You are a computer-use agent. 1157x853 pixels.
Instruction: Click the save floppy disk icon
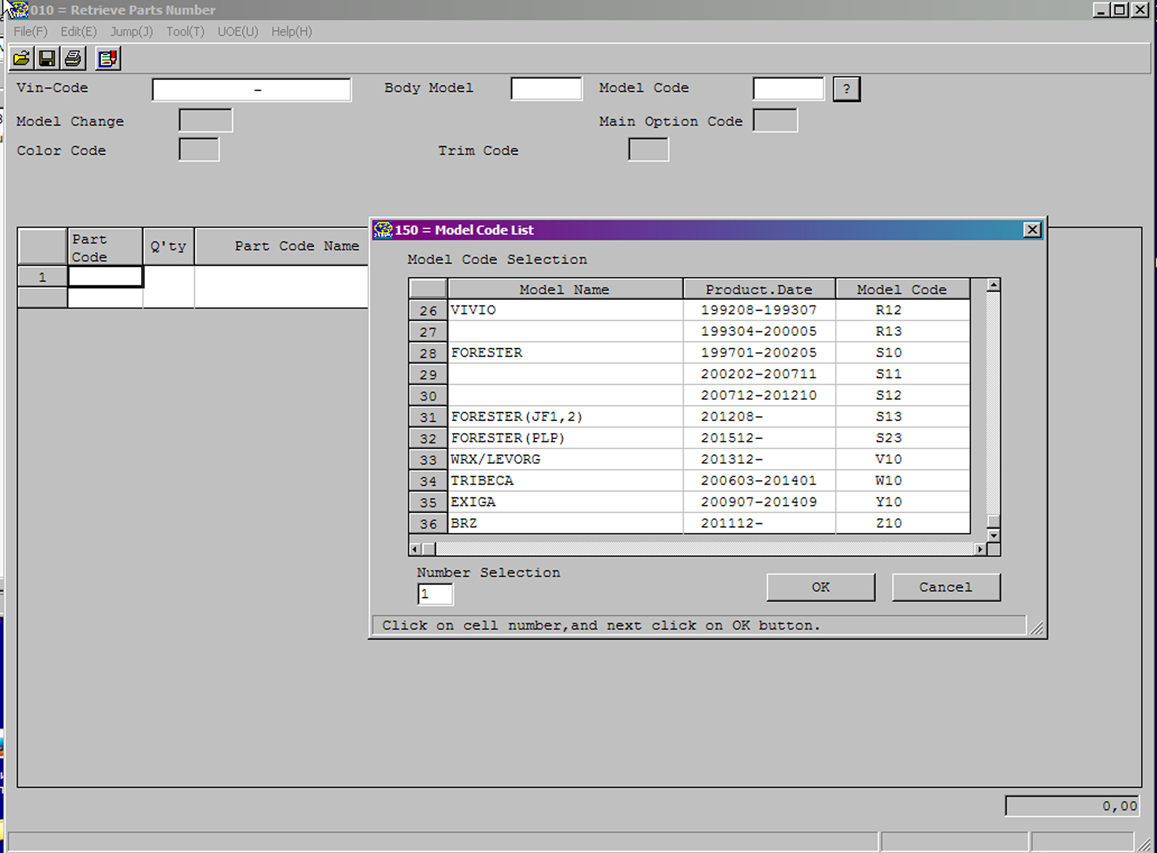47,59
